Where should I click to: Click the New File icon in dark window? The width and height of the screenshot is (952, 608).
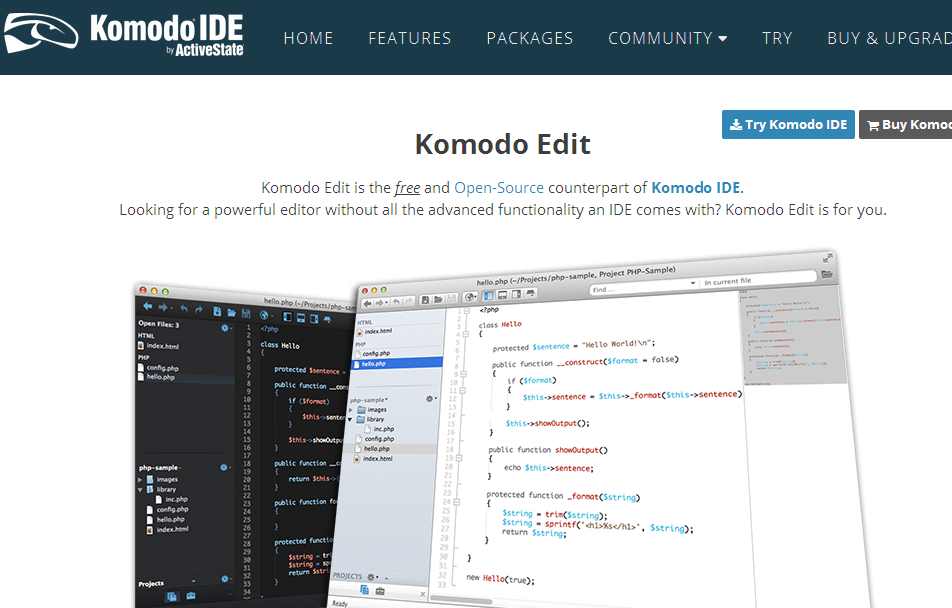[x=217, y=311]
